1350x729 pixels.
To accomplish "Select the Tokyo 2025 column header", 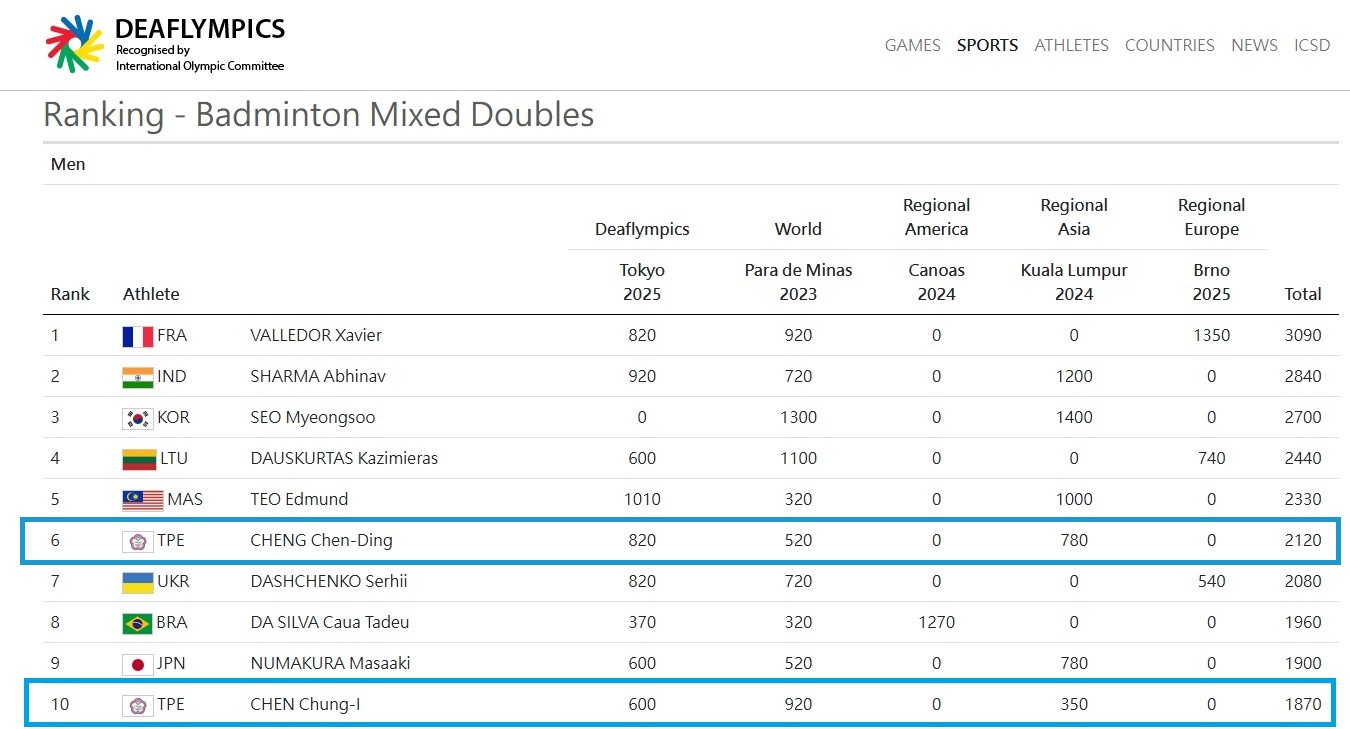I will [x=642, y=282].
